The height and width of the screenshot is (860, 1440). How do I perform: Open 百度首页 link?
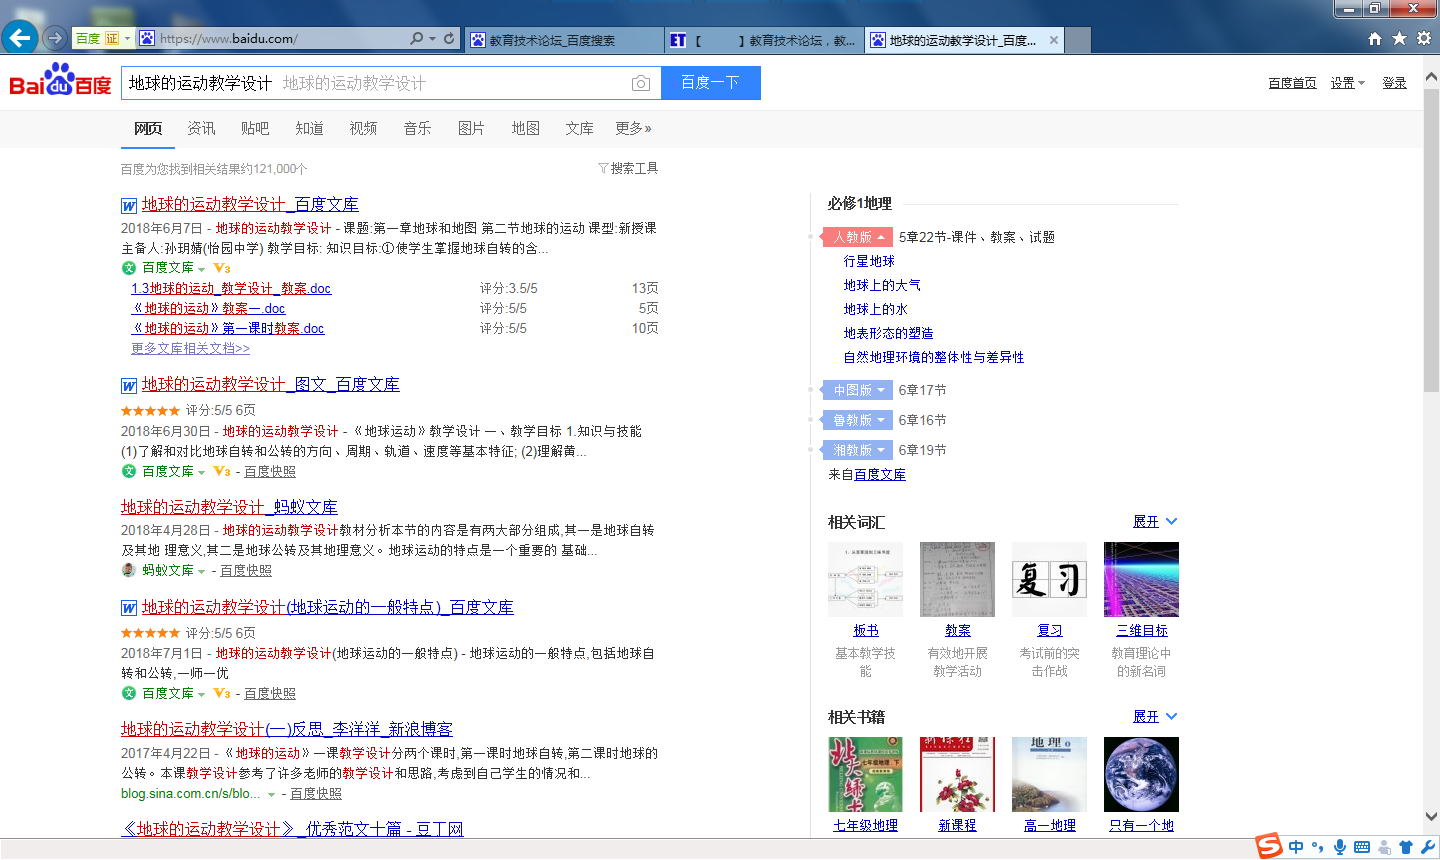click(1292, 83)
